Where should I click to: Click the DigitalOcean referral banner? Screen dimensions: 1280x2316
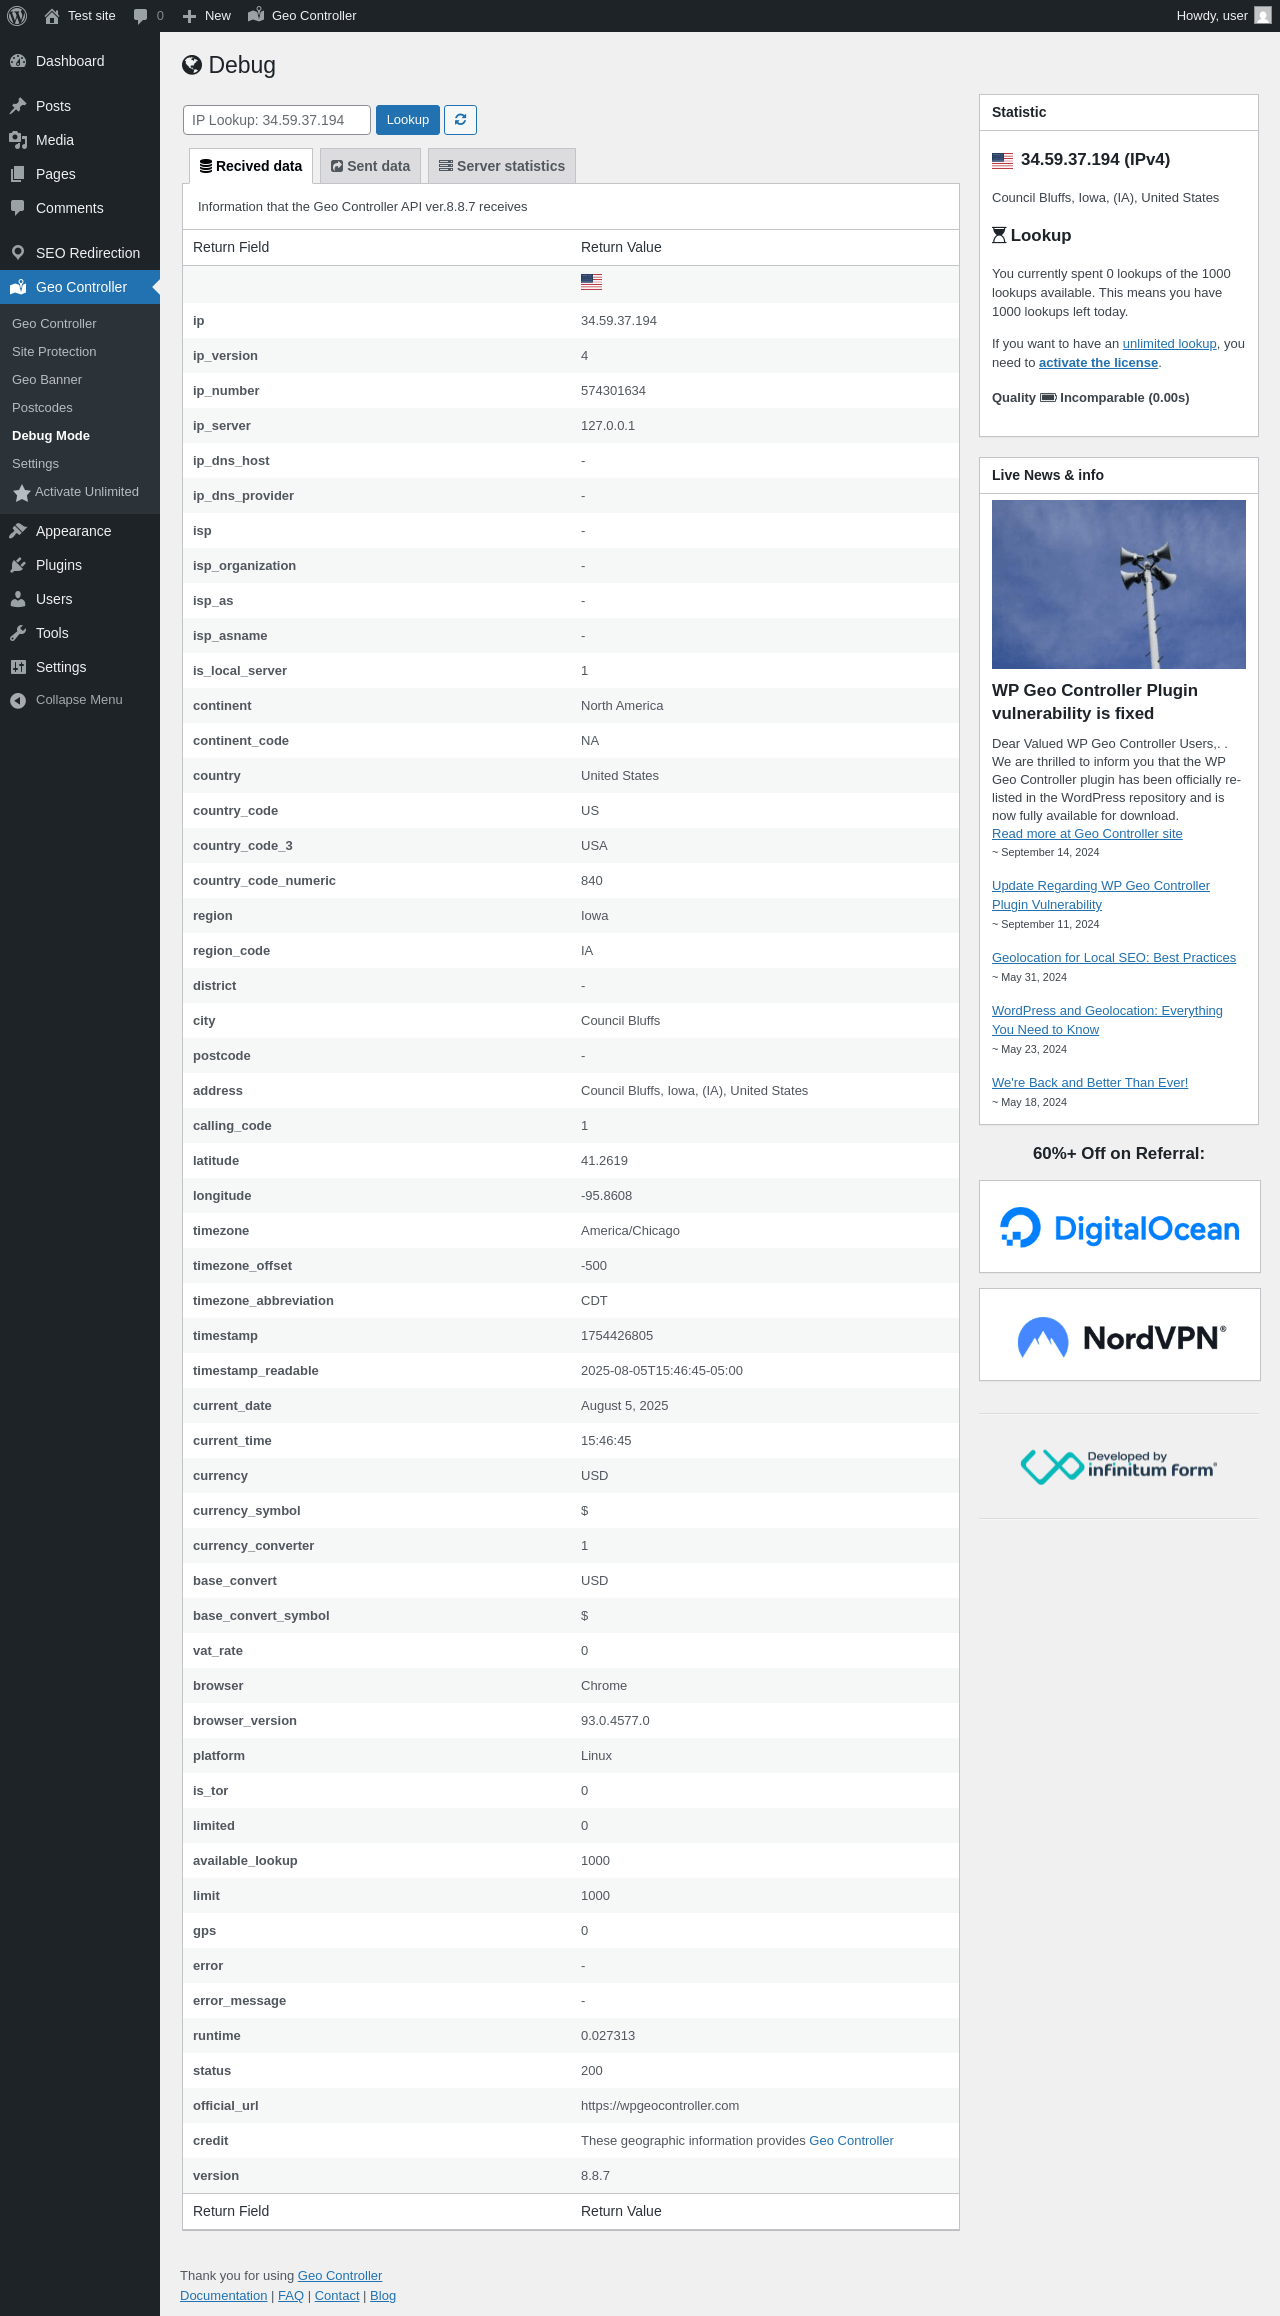1120,1227
